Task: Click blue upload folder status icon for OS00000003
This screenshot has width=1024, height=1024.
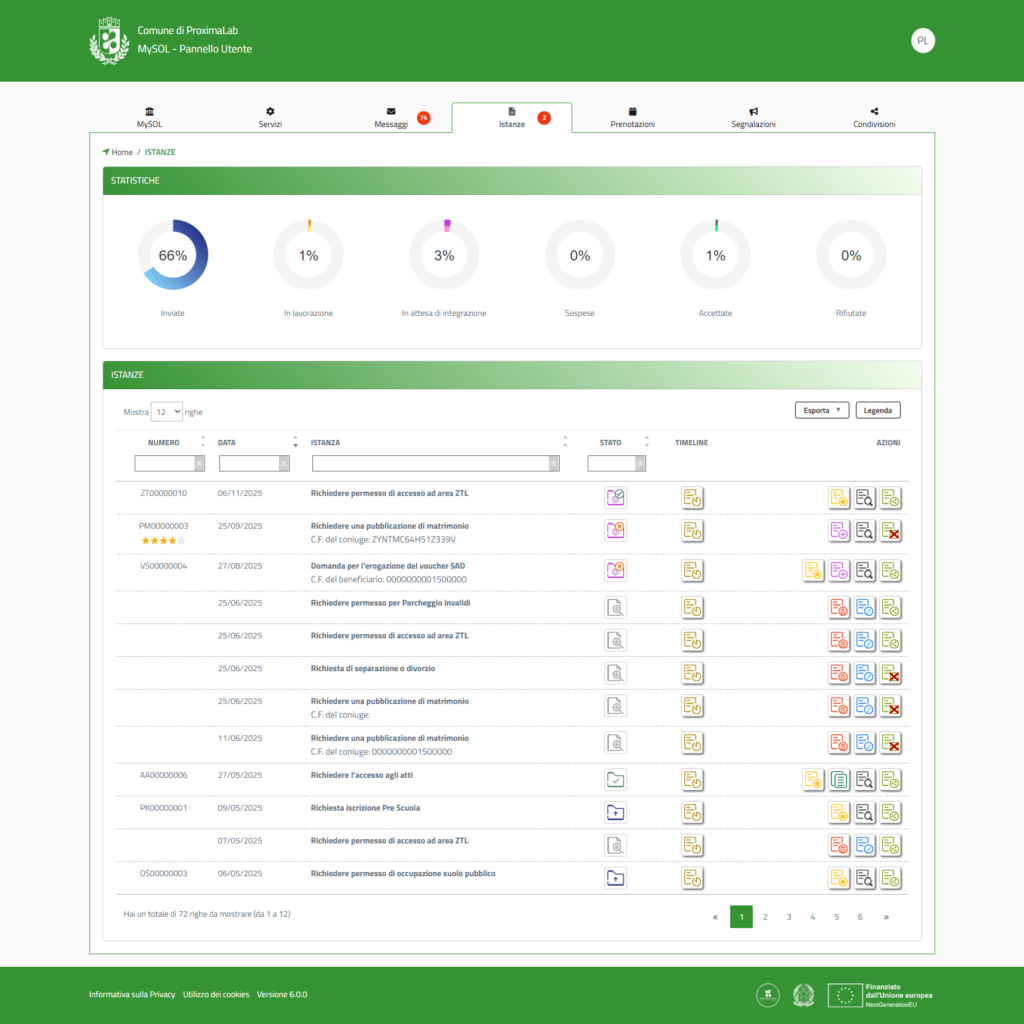Action: pyautogui.click(x=616, y=878)
